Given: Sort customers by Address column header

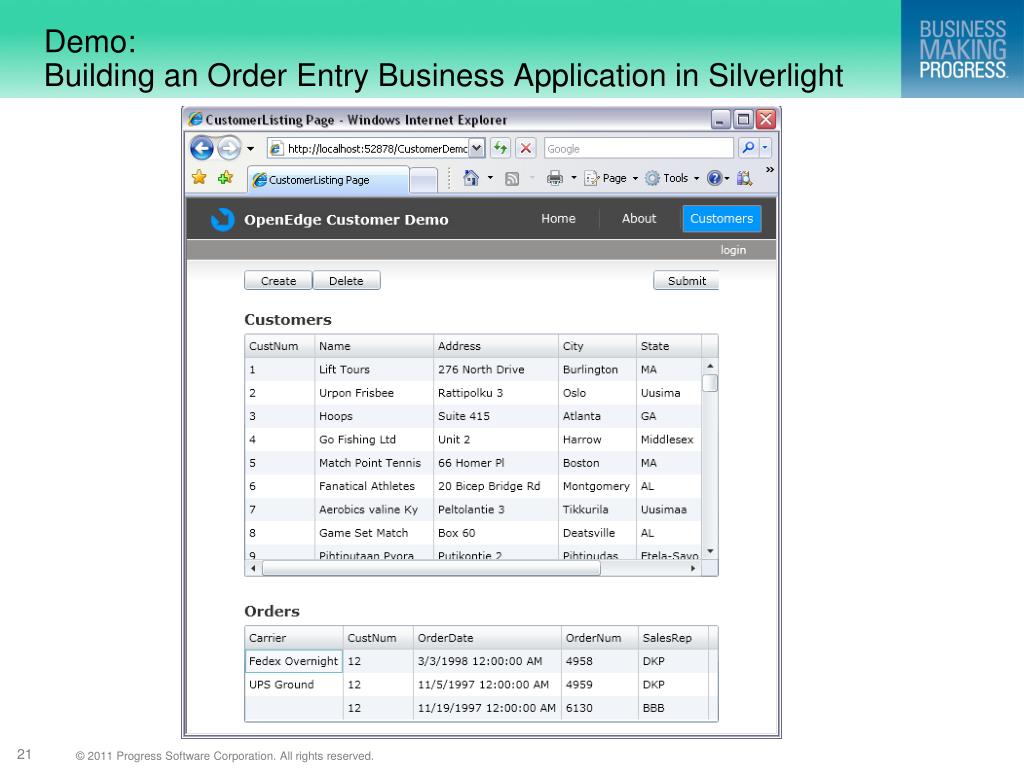Looking at the screenshot, I should pos(496,346).
